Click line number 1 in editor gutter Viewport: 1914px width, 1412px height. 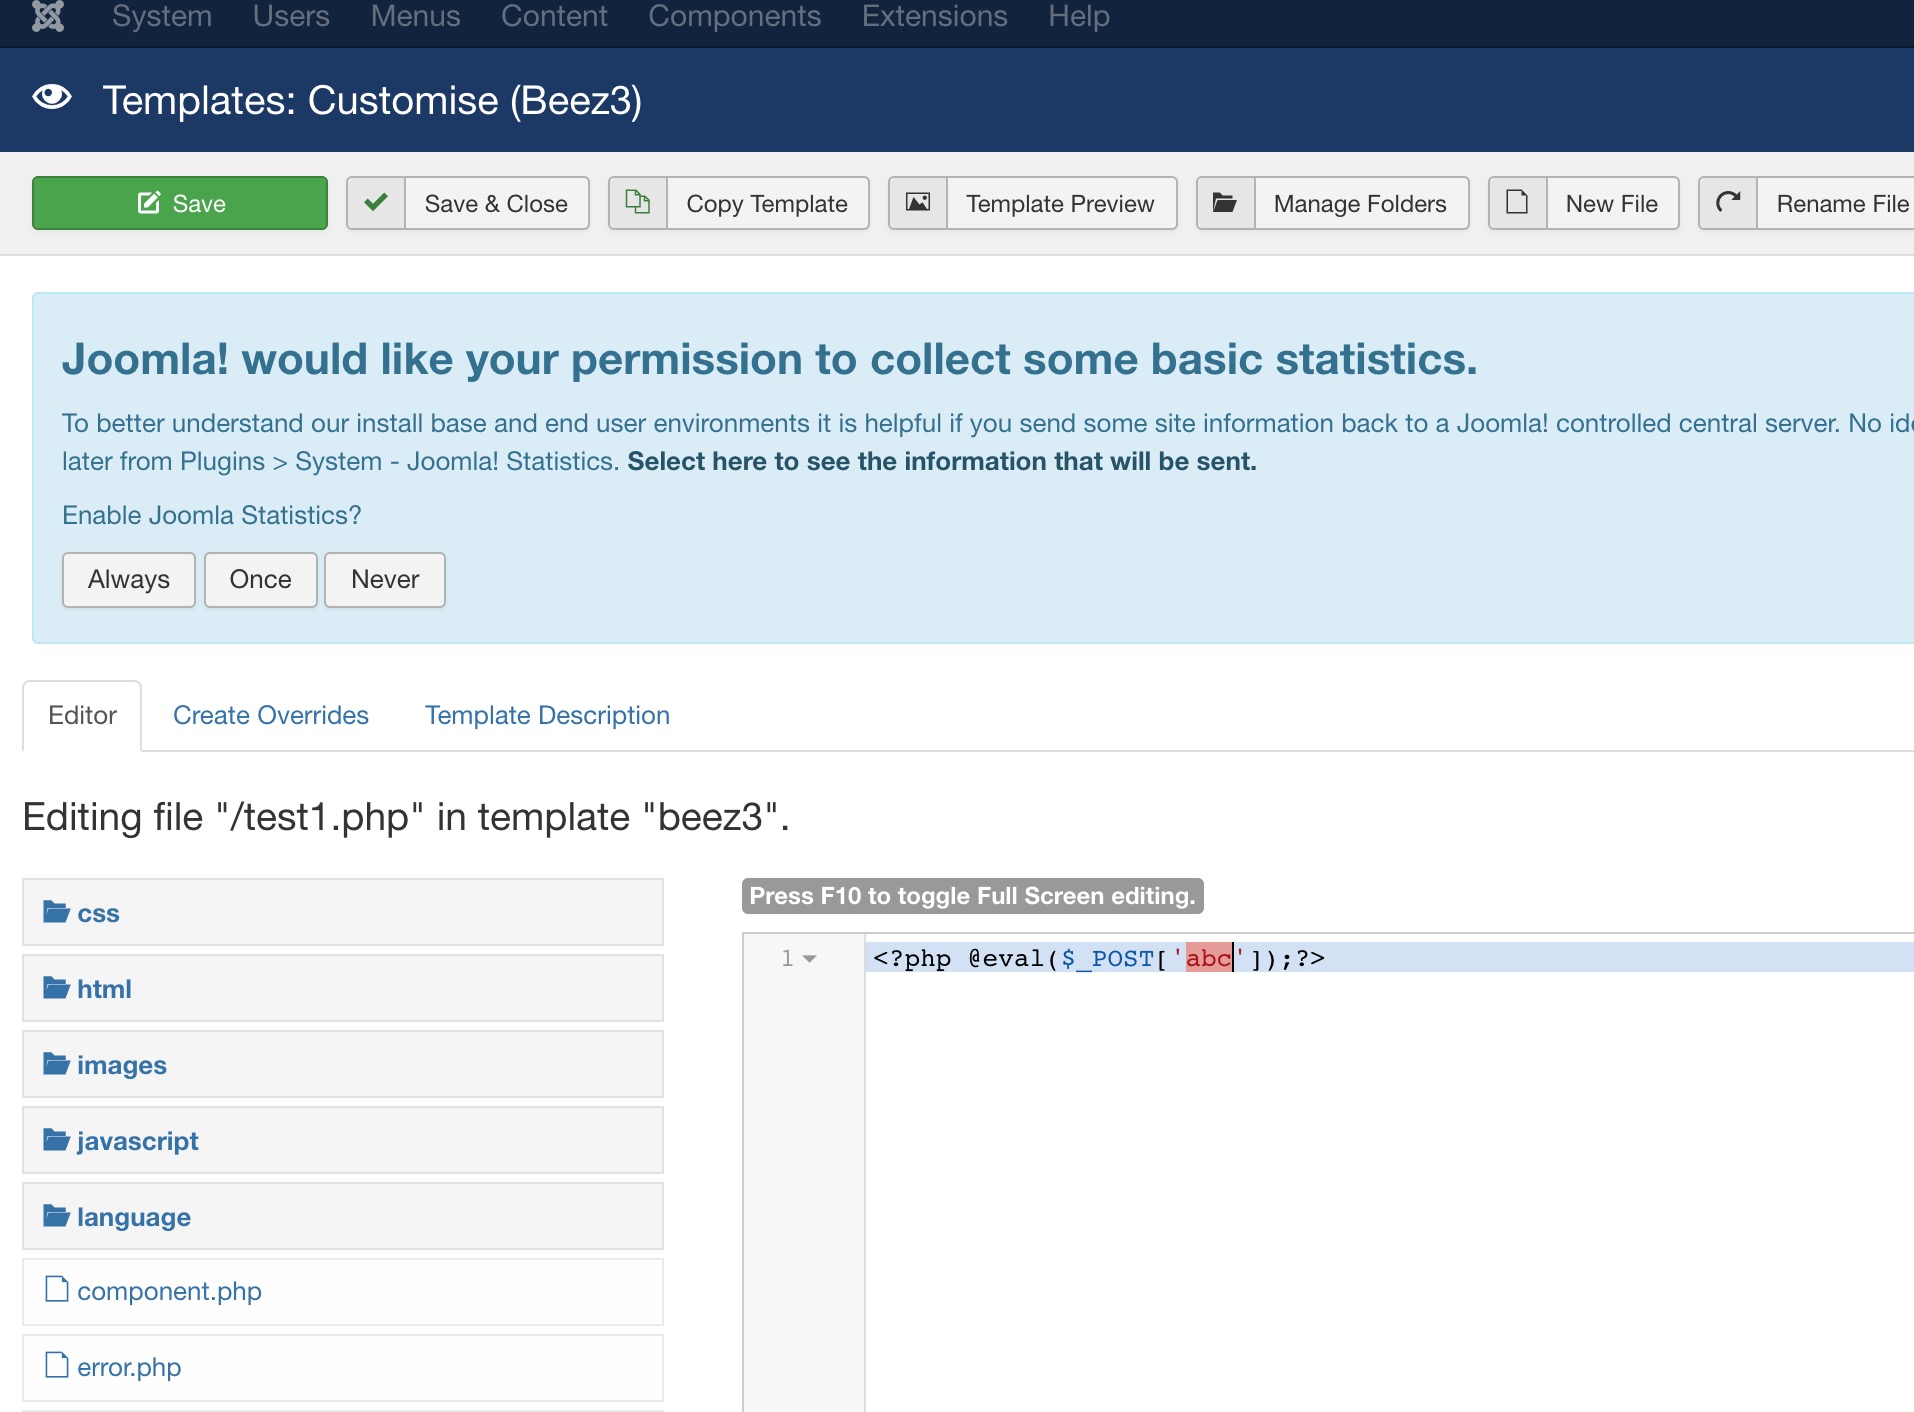coord(787,958)
